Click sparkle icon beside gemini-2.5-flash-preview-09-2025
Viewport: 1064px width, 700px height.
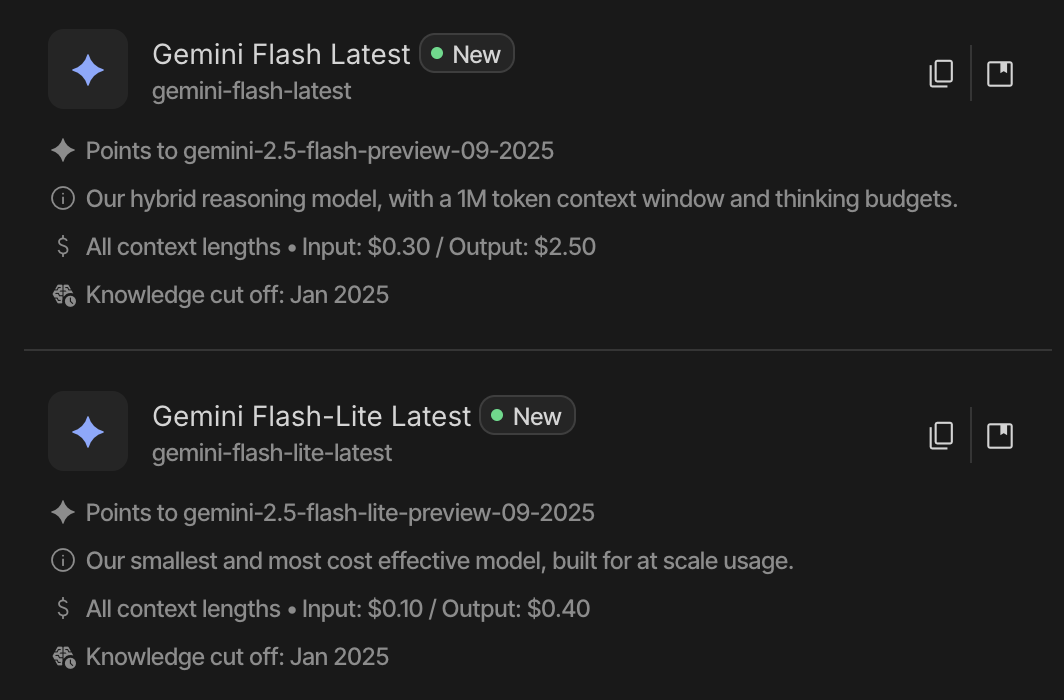click(63, 151)
